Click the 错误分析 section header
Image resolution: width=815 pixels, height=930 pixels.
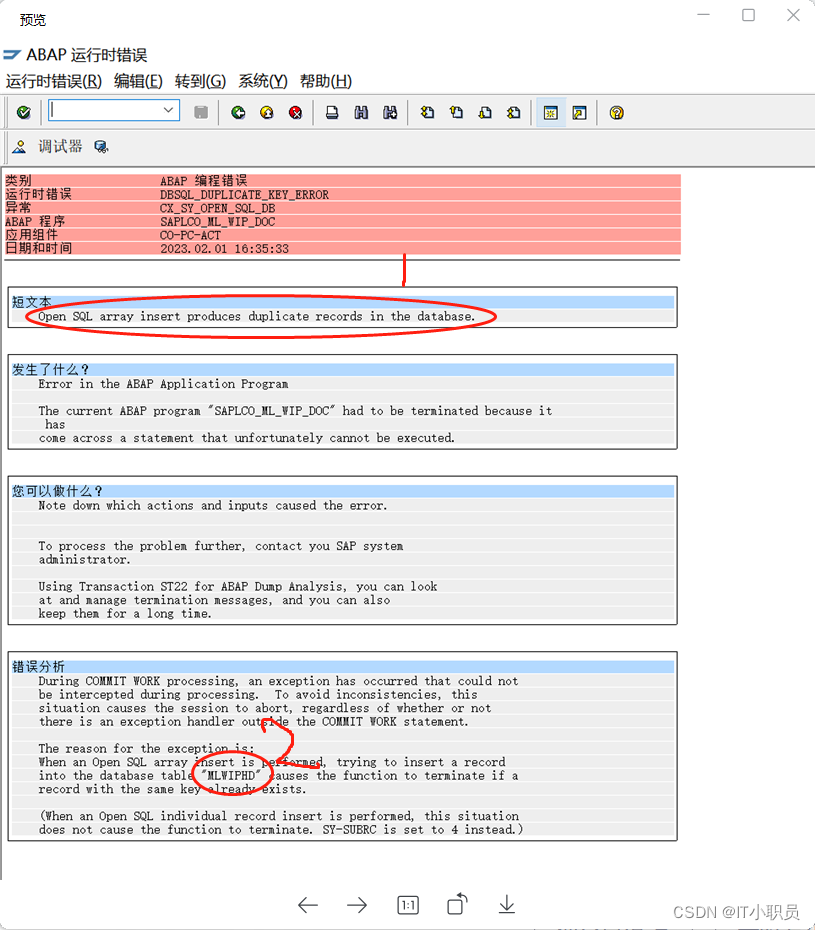tap(343, 667)
